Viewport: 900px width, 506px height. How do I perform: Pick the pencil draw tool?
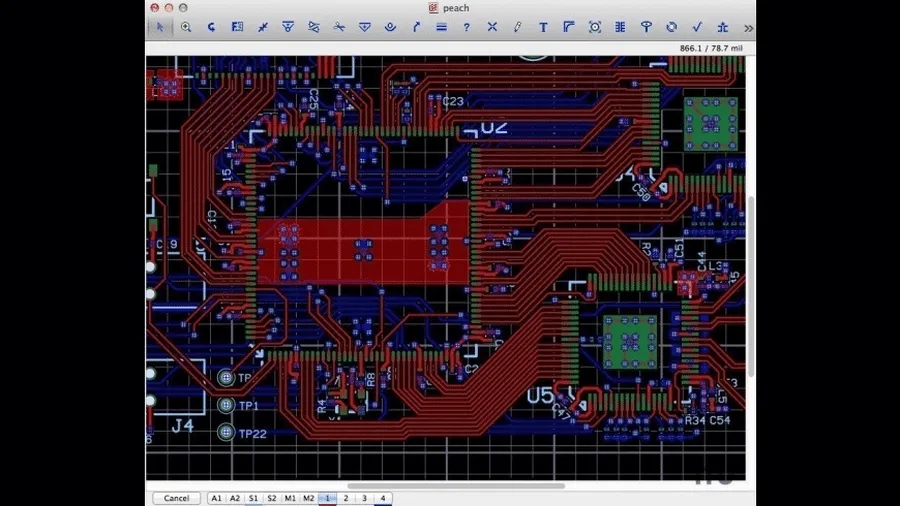[518, 27]
